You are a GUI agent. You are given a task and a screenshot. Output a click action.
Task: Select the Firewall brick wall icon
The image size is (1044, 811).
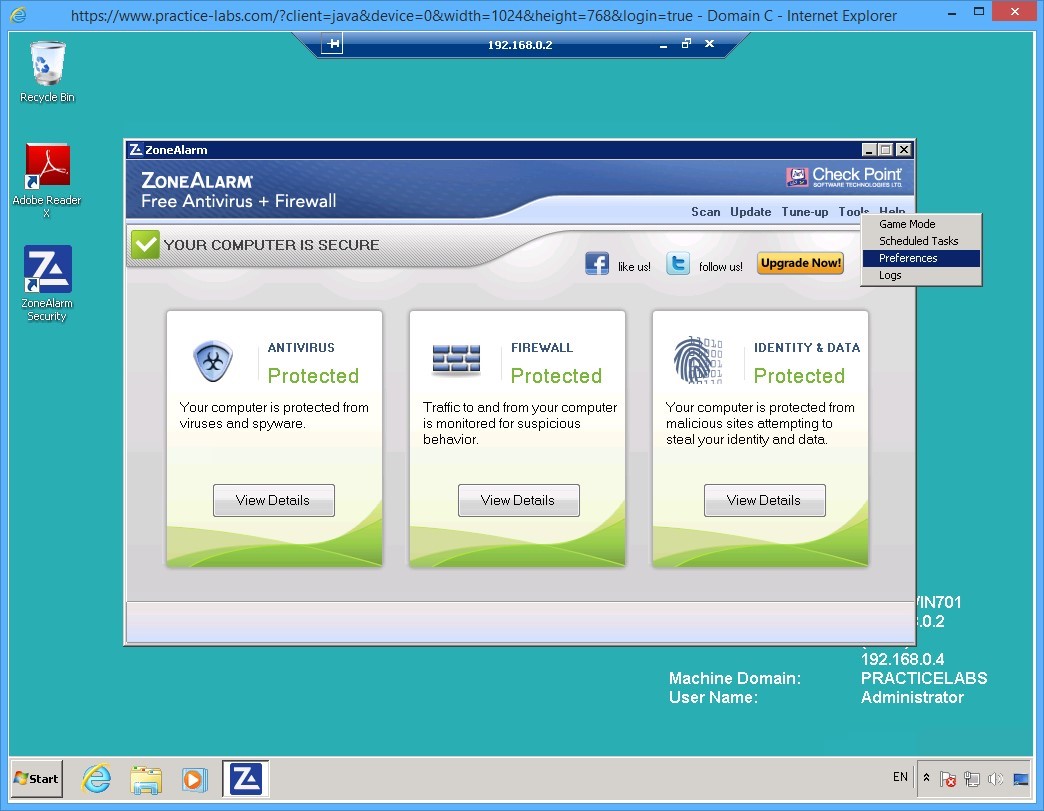click(456, 360)
